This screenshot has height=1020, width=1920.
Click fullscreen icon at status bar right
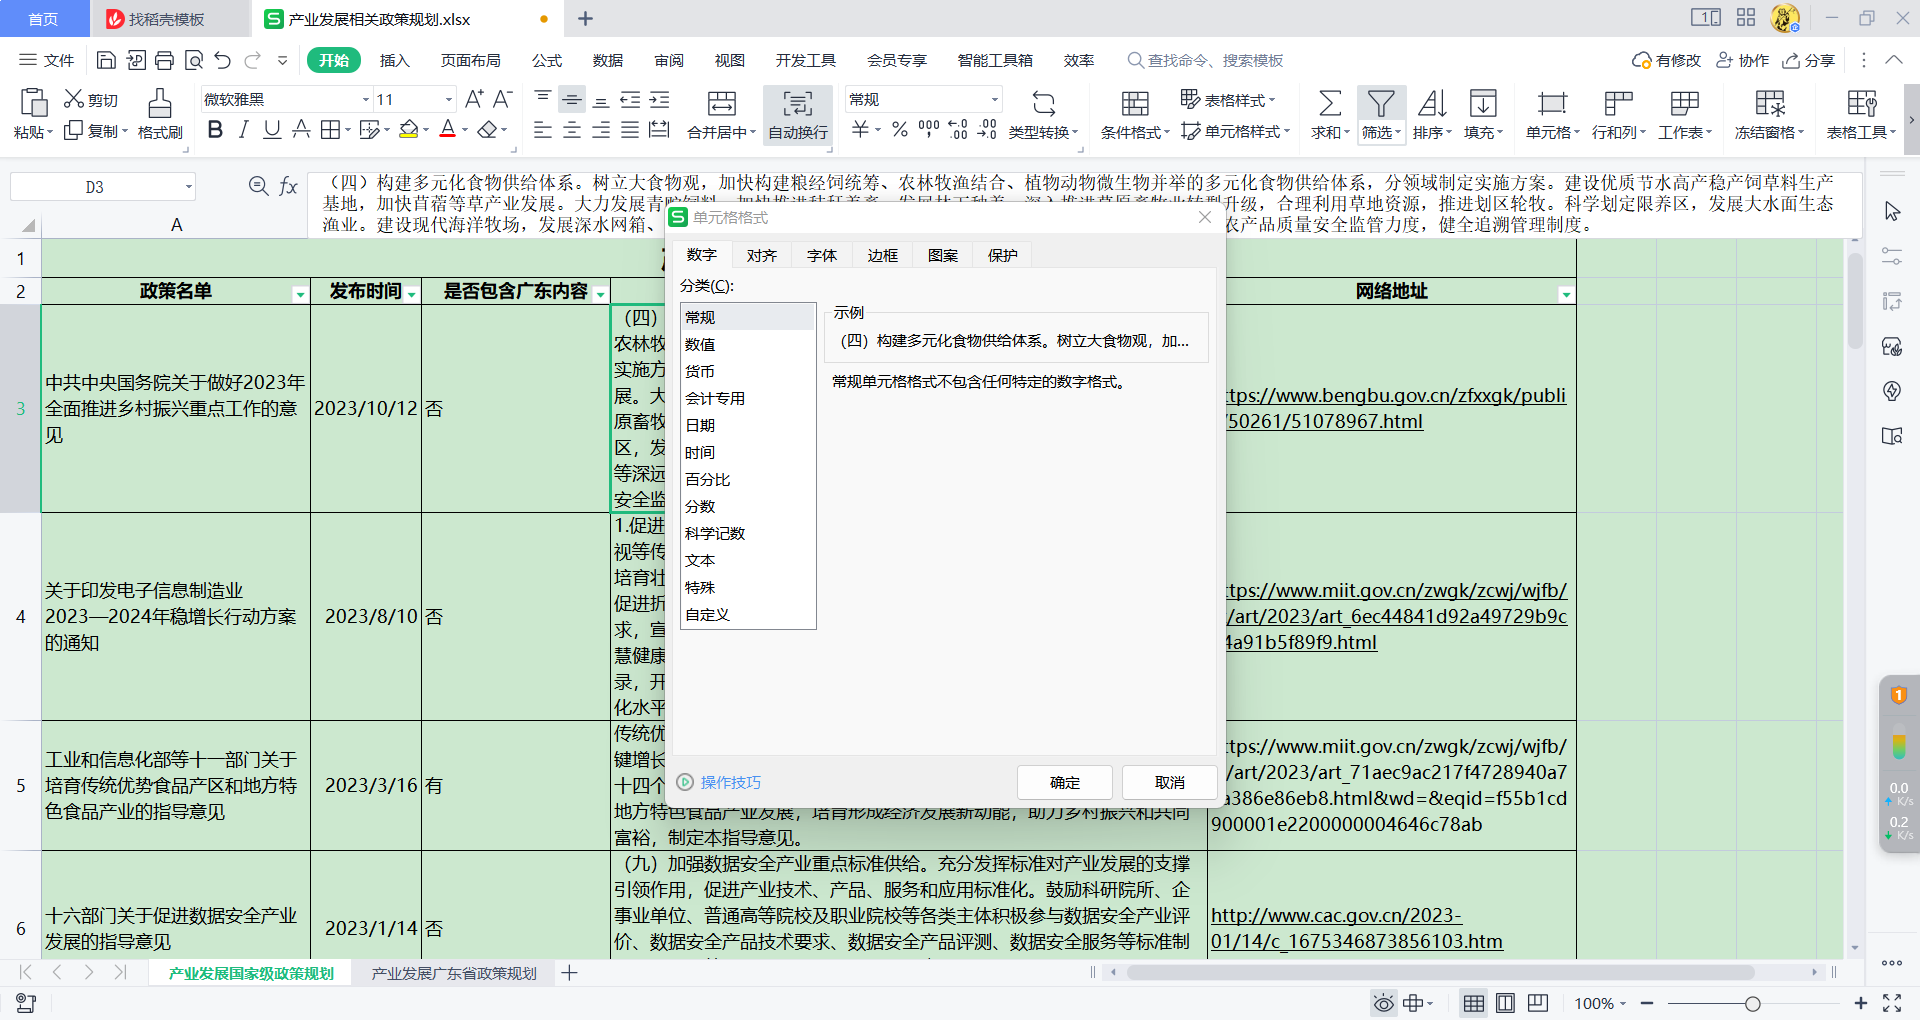pos(1892,1003)
